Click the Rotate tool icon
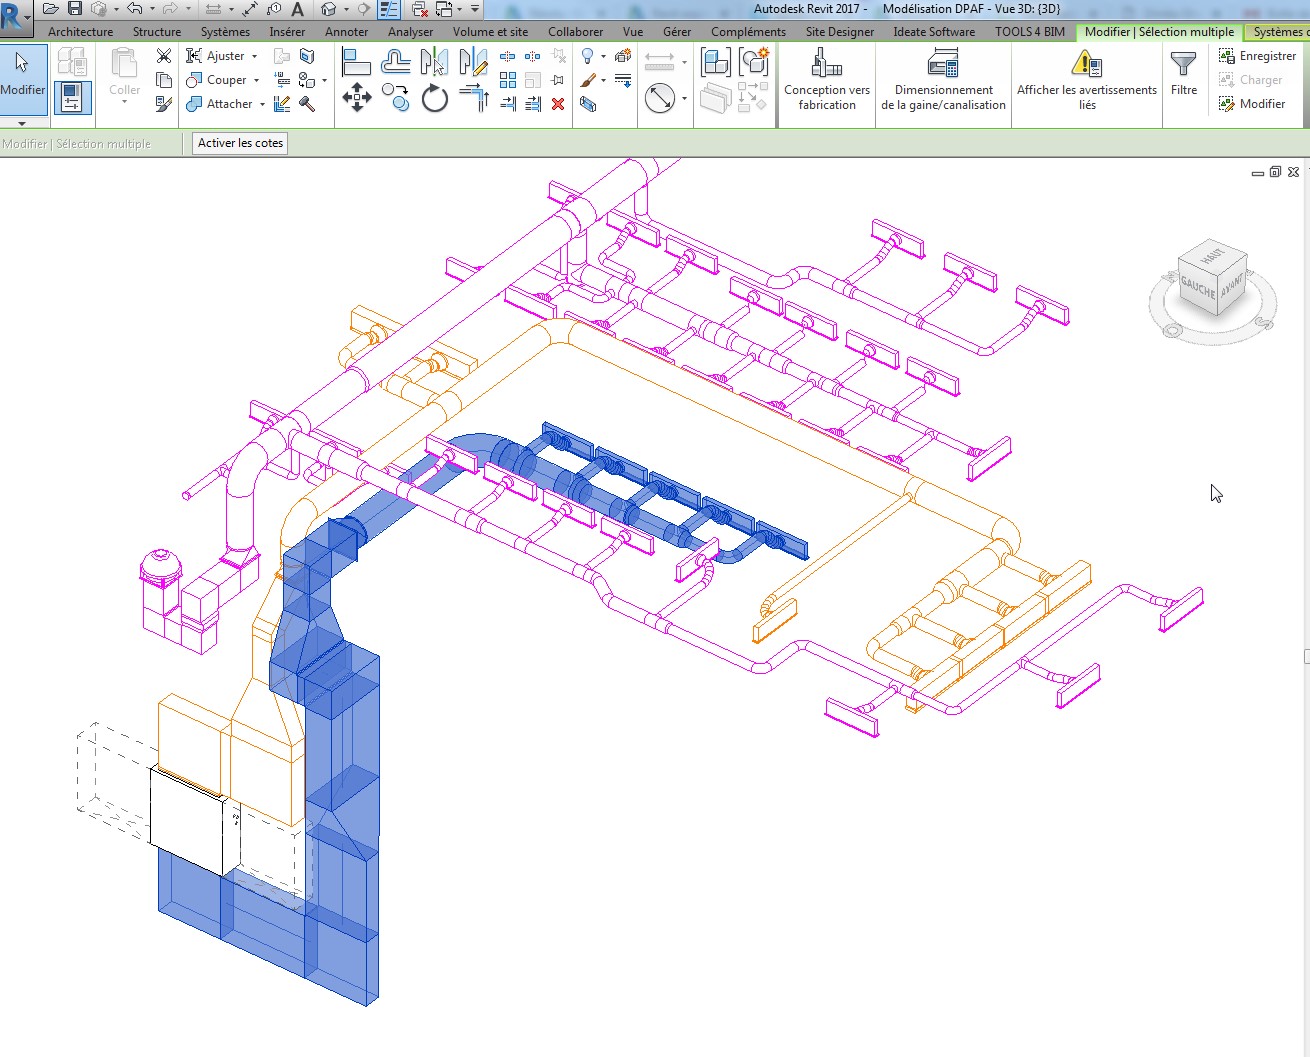 [434, 98]
